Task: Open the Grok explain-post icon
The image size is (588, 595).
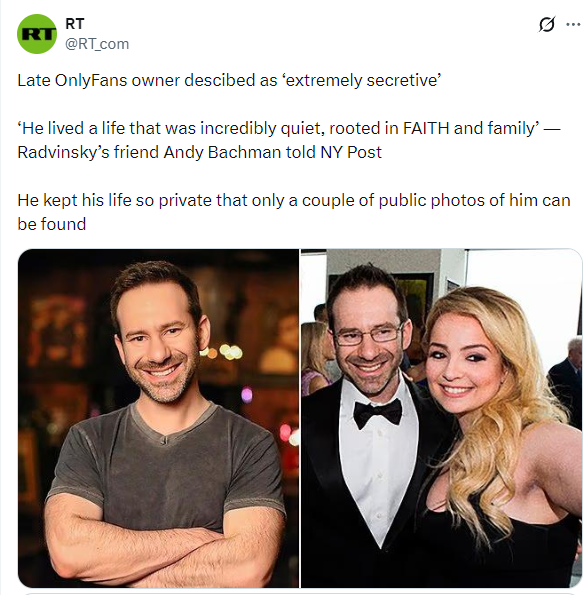Action: tap(546, 25)
